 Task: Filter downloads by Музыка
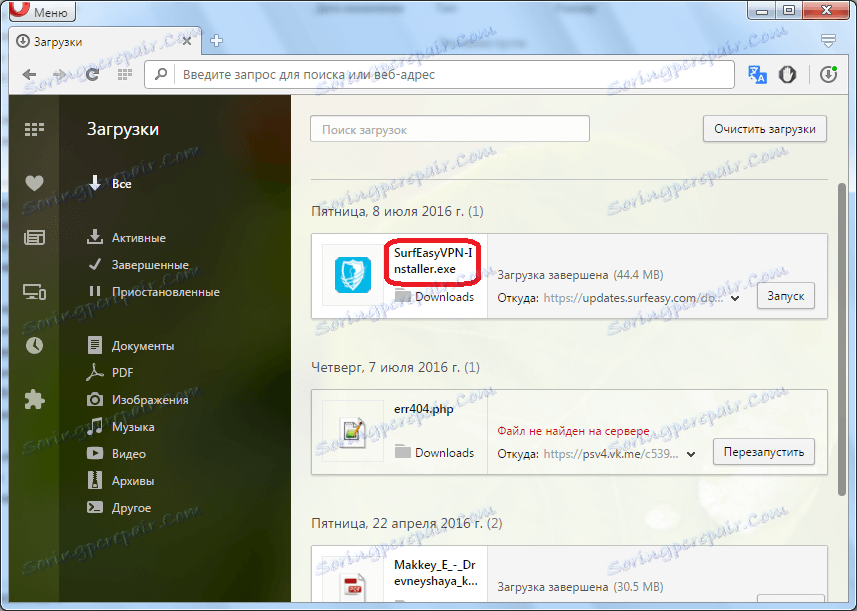click(x=132, y=426)
